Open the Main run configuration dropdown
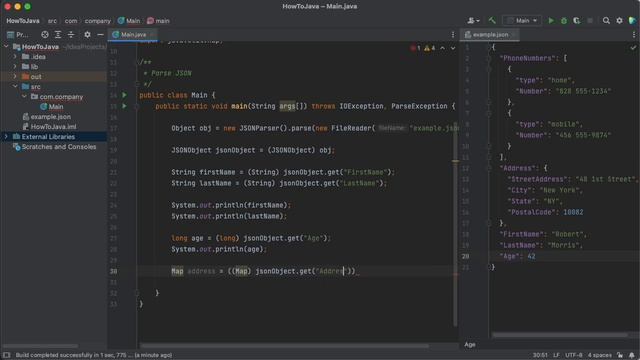 coord(522,20)
